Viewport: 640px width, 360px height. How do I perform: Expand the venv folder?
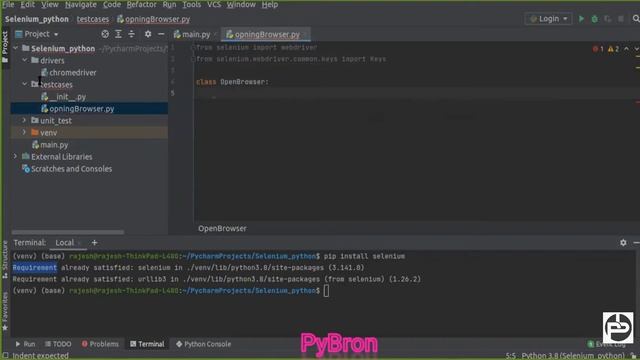pyautogui.click(x=24, y=132)
